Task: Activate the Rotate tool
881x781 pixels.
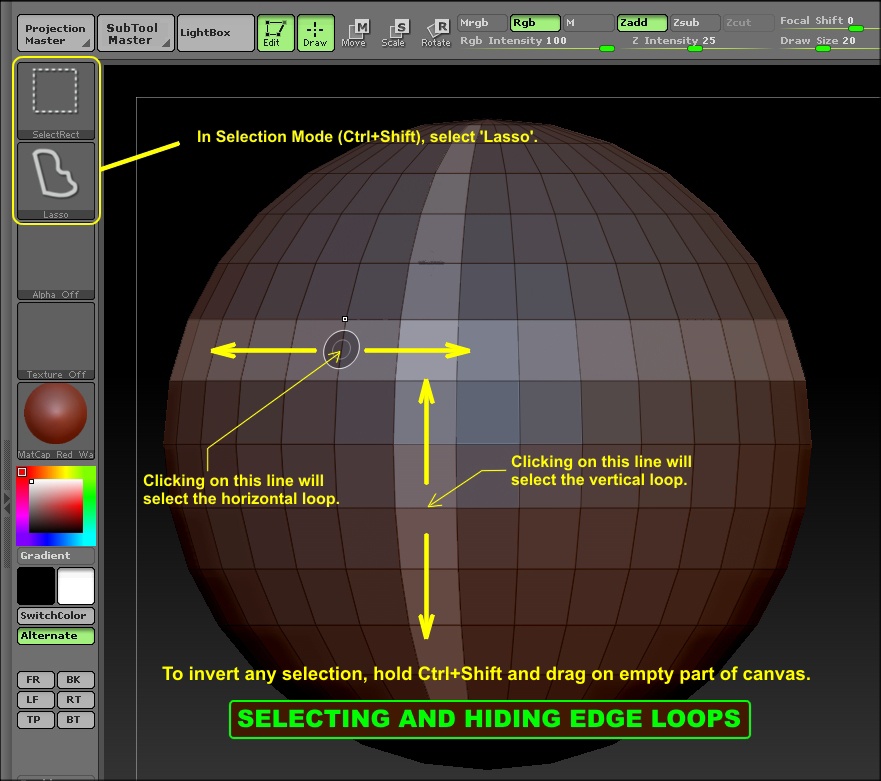Action: coord(436,33)
